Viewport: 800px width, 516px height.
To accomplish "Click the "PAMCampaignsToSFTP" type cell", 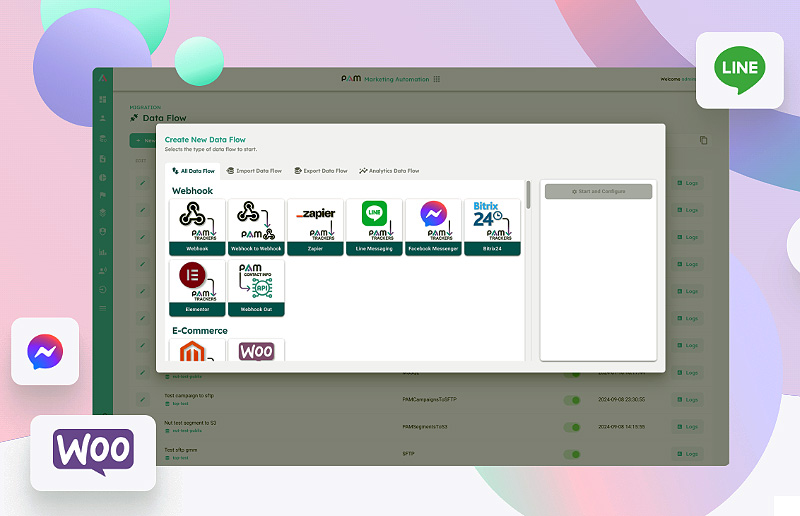I will point(429,399).
